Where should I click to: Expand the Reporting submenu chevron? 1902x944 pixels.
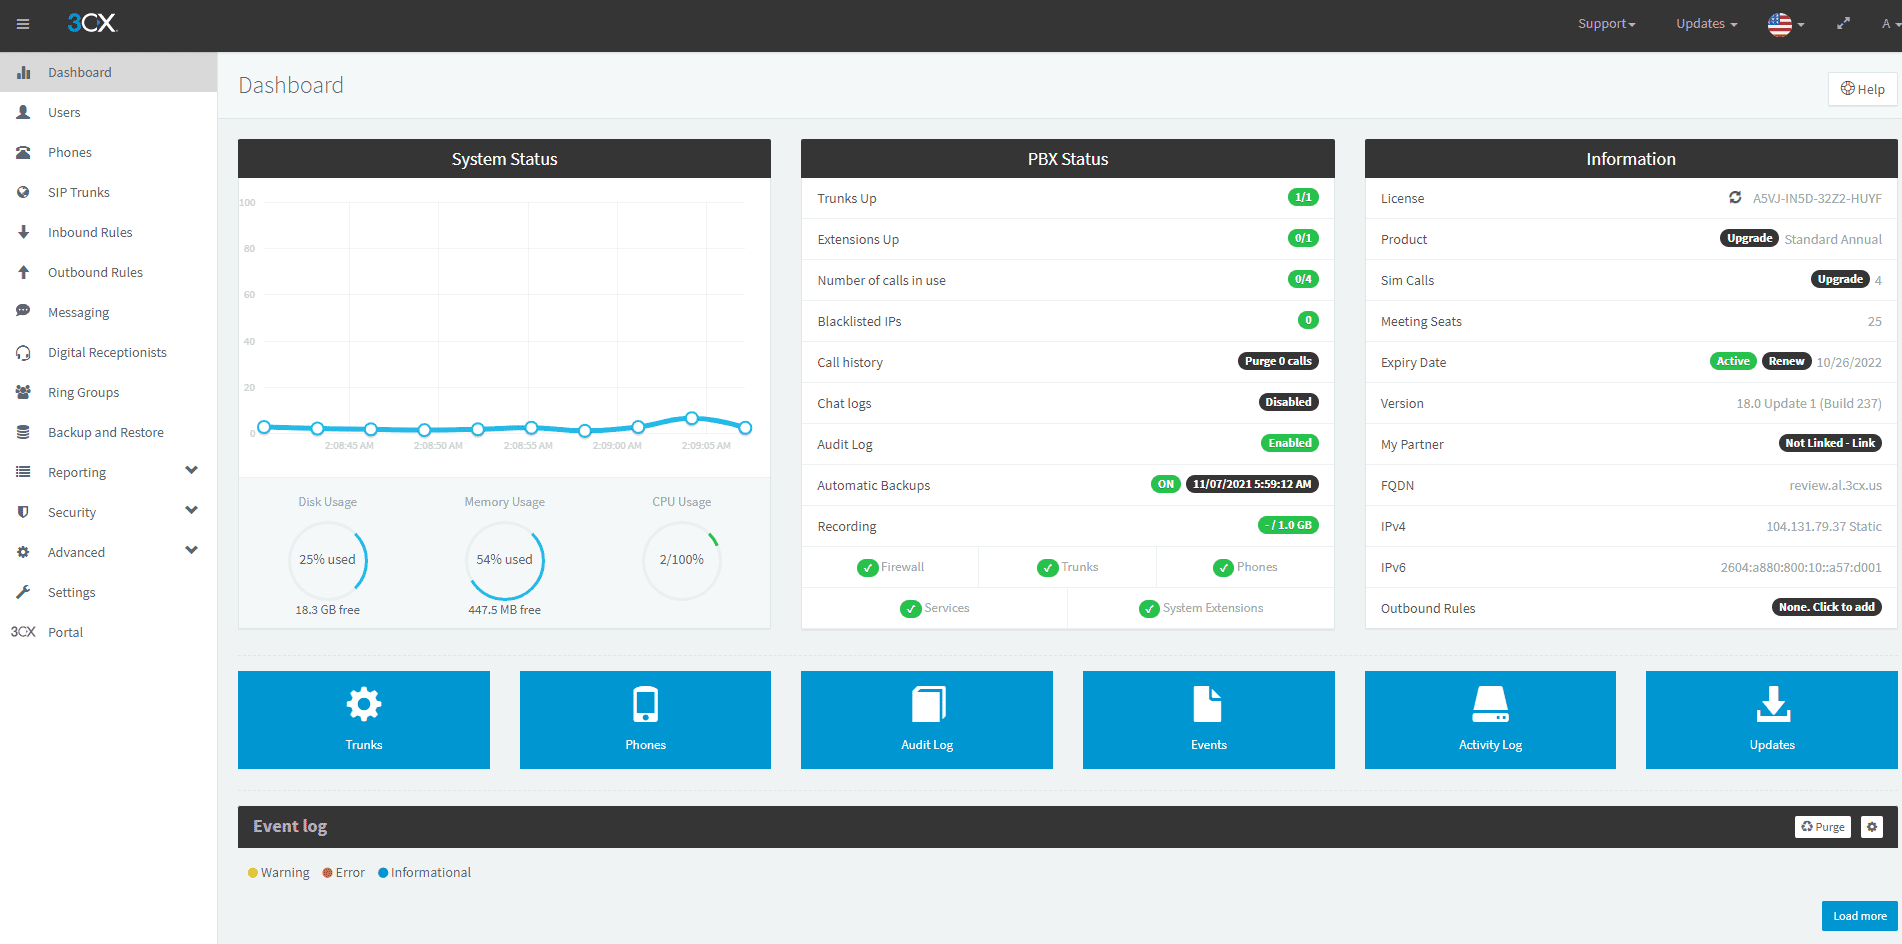pos(191,470)
